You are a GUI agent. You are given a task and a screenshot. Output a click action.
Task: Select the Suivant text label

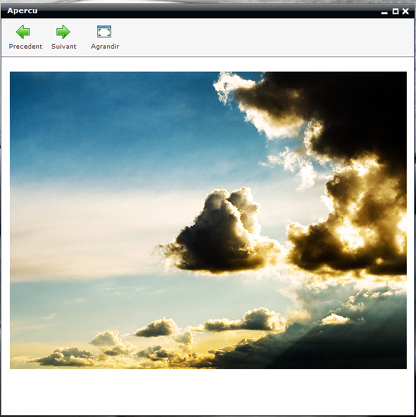click(64, 46)
